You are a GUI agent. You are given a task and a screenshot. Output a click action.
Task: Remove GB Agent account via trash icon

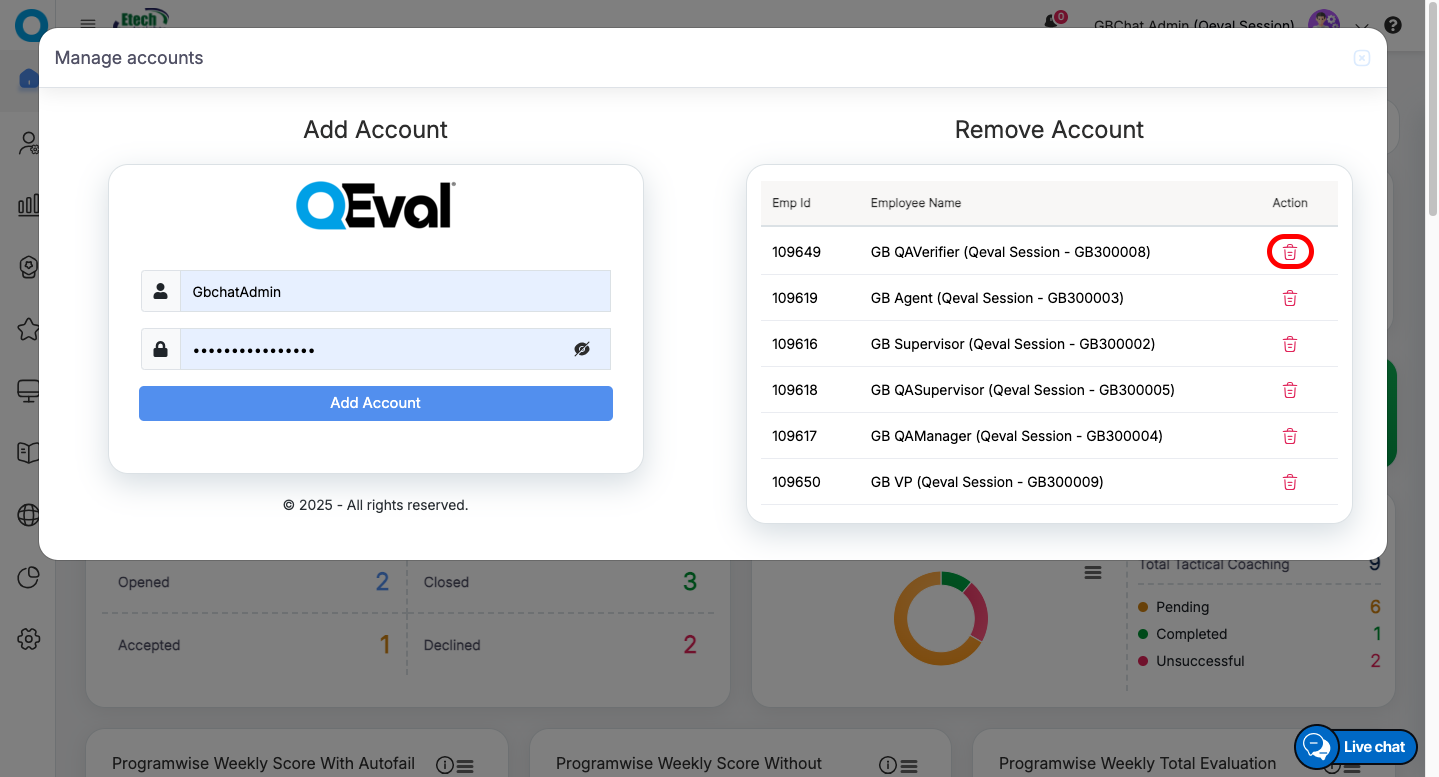1290,298
